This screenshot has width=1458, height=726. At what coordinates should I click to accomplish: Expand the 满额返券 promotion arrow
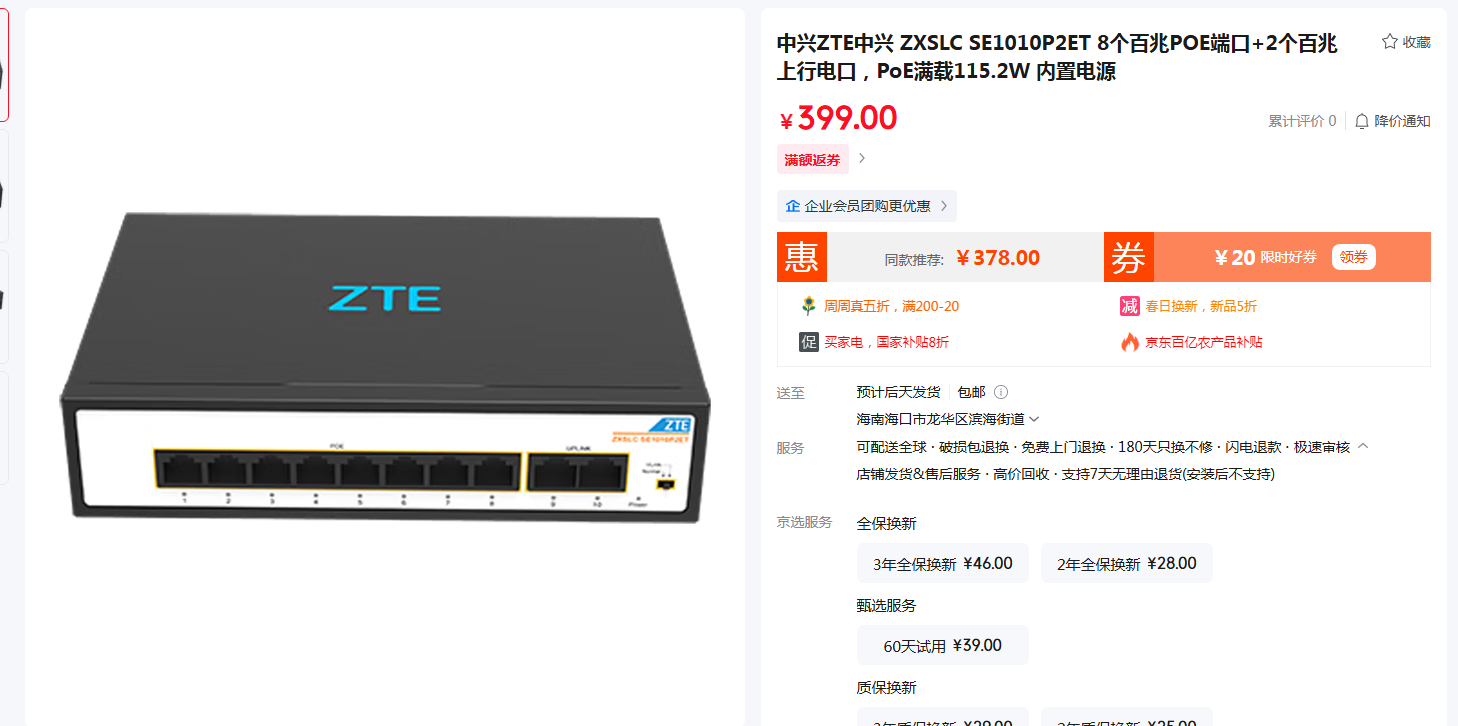tap(862, 158)
